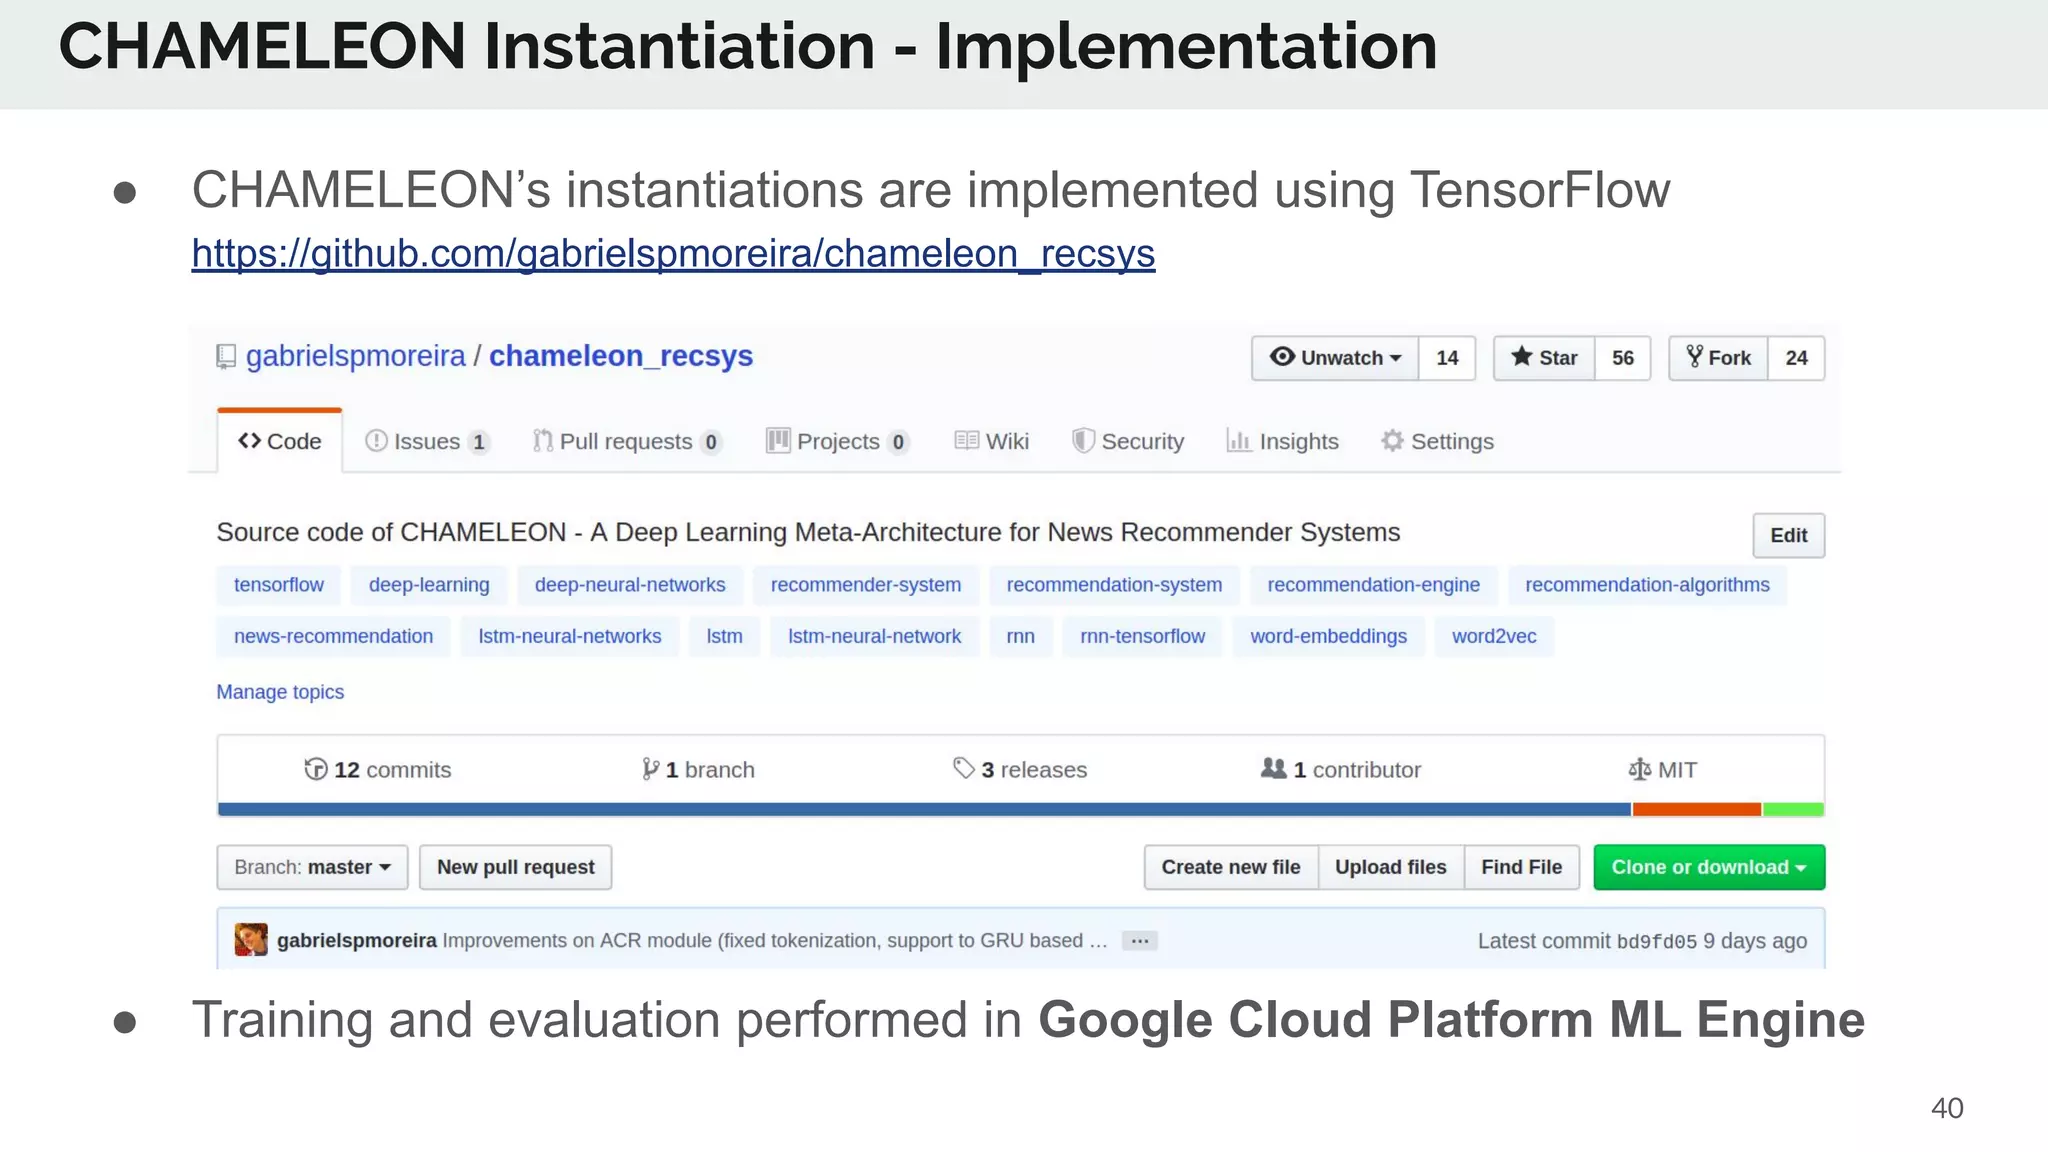Open the Pull requests tab

tap(627, 441)
